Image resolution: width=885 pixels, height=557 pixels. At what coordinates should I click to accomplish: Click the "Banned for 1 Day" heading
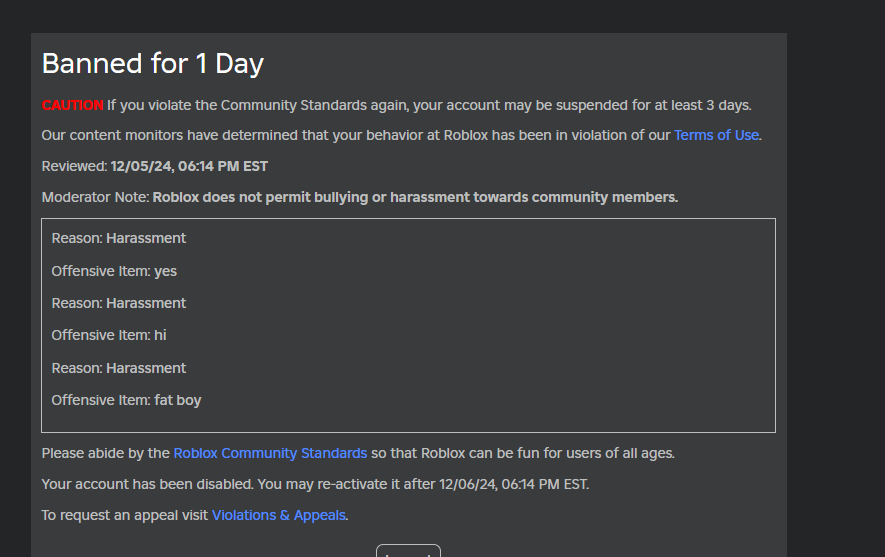pyautogui.click(x=152, y=64)
